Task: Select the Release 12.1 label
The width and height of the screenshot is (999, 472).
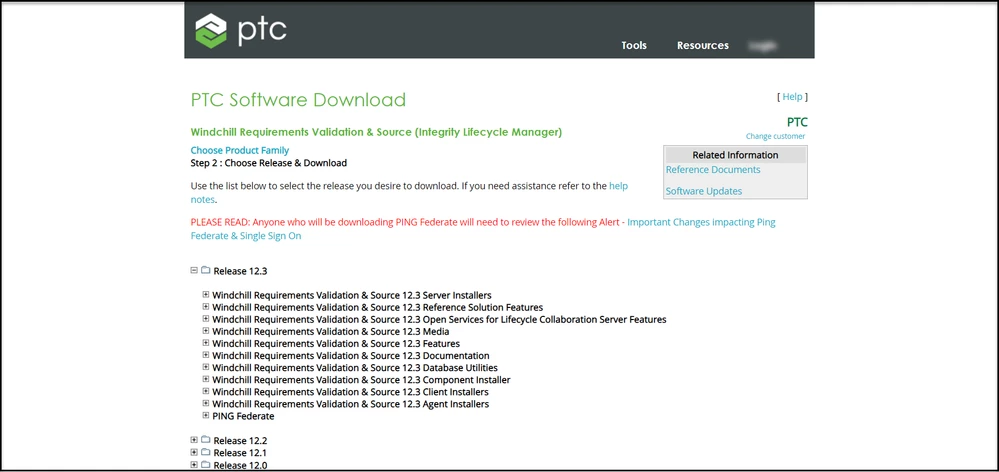Action: click(240, 453)
